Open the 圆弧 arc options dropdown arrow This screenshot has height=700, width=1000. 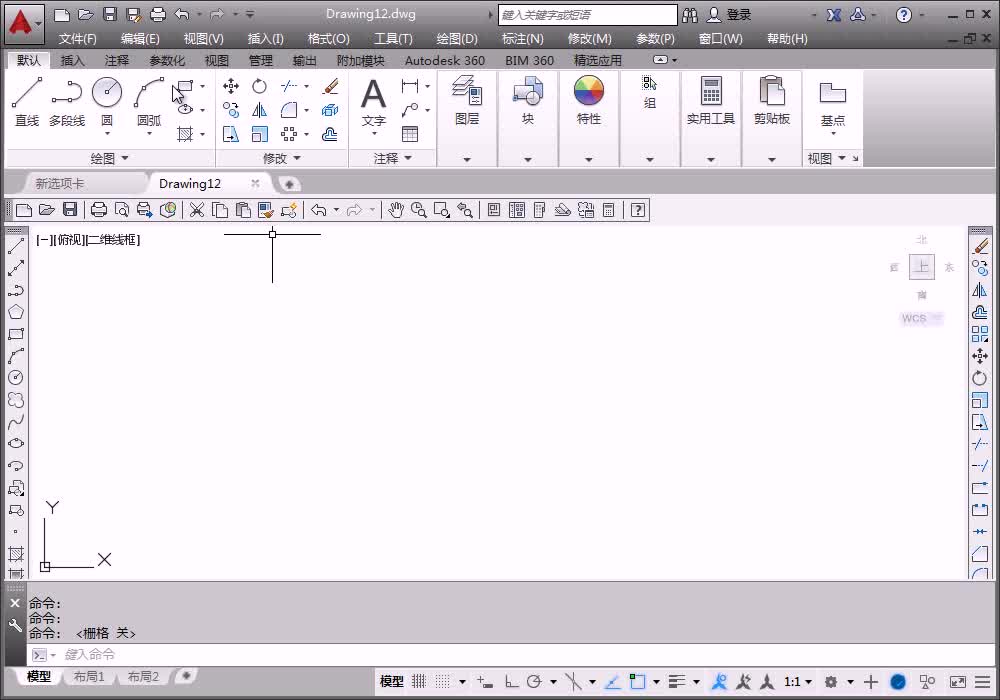coord(149,134)
